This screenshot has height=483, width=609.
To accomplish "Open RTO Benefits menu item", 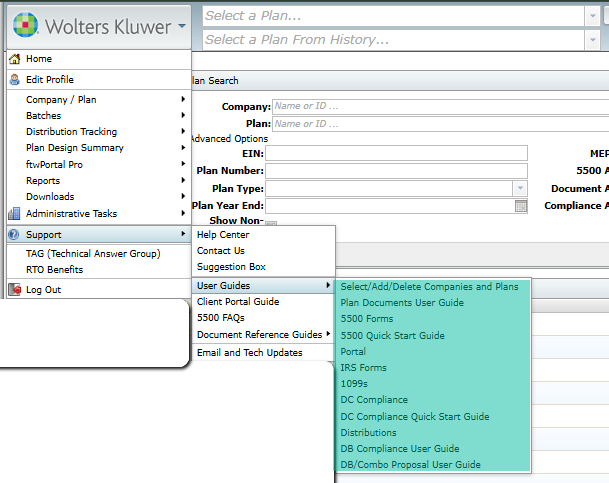I will point(99,269).
